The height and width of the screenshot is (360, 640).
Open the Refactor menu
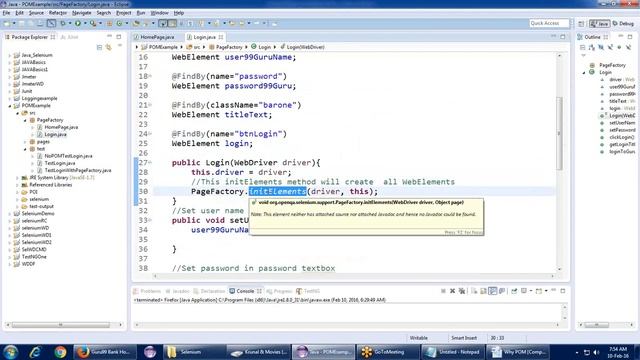pos(58,13)
